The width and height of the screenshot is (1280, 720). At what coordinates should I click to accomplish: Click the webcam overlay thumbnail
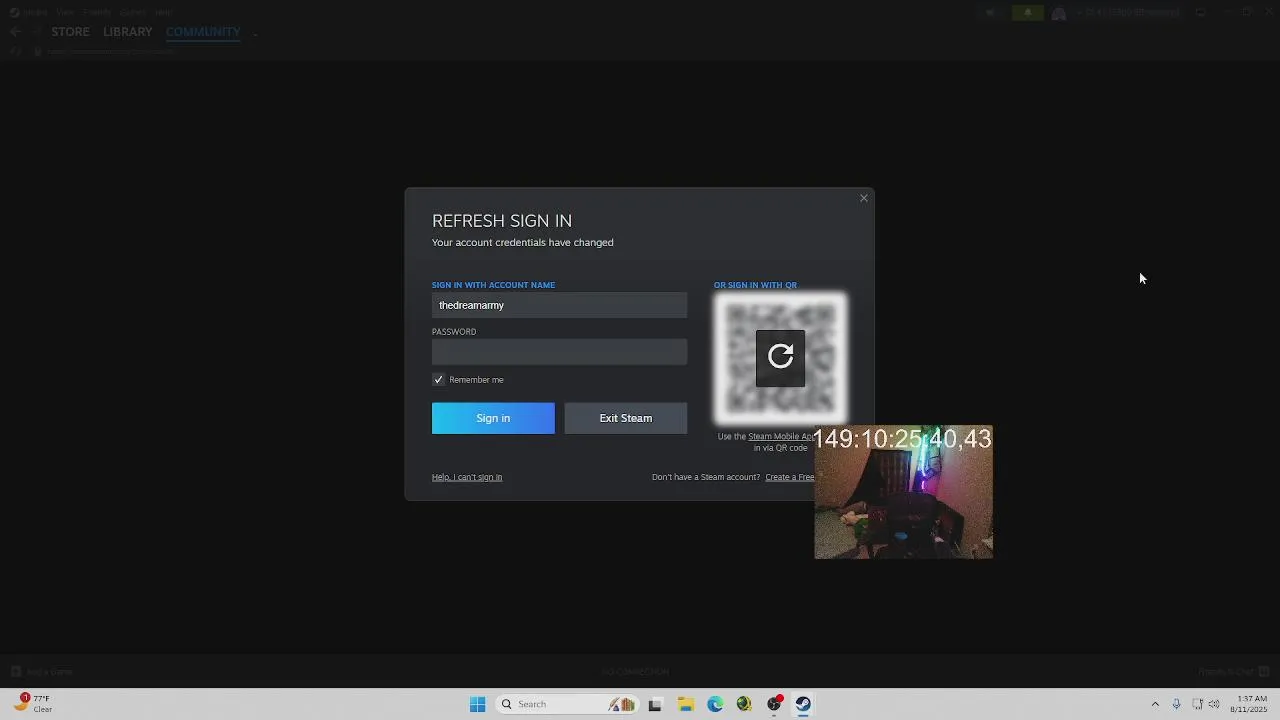(x=903, y=492)
